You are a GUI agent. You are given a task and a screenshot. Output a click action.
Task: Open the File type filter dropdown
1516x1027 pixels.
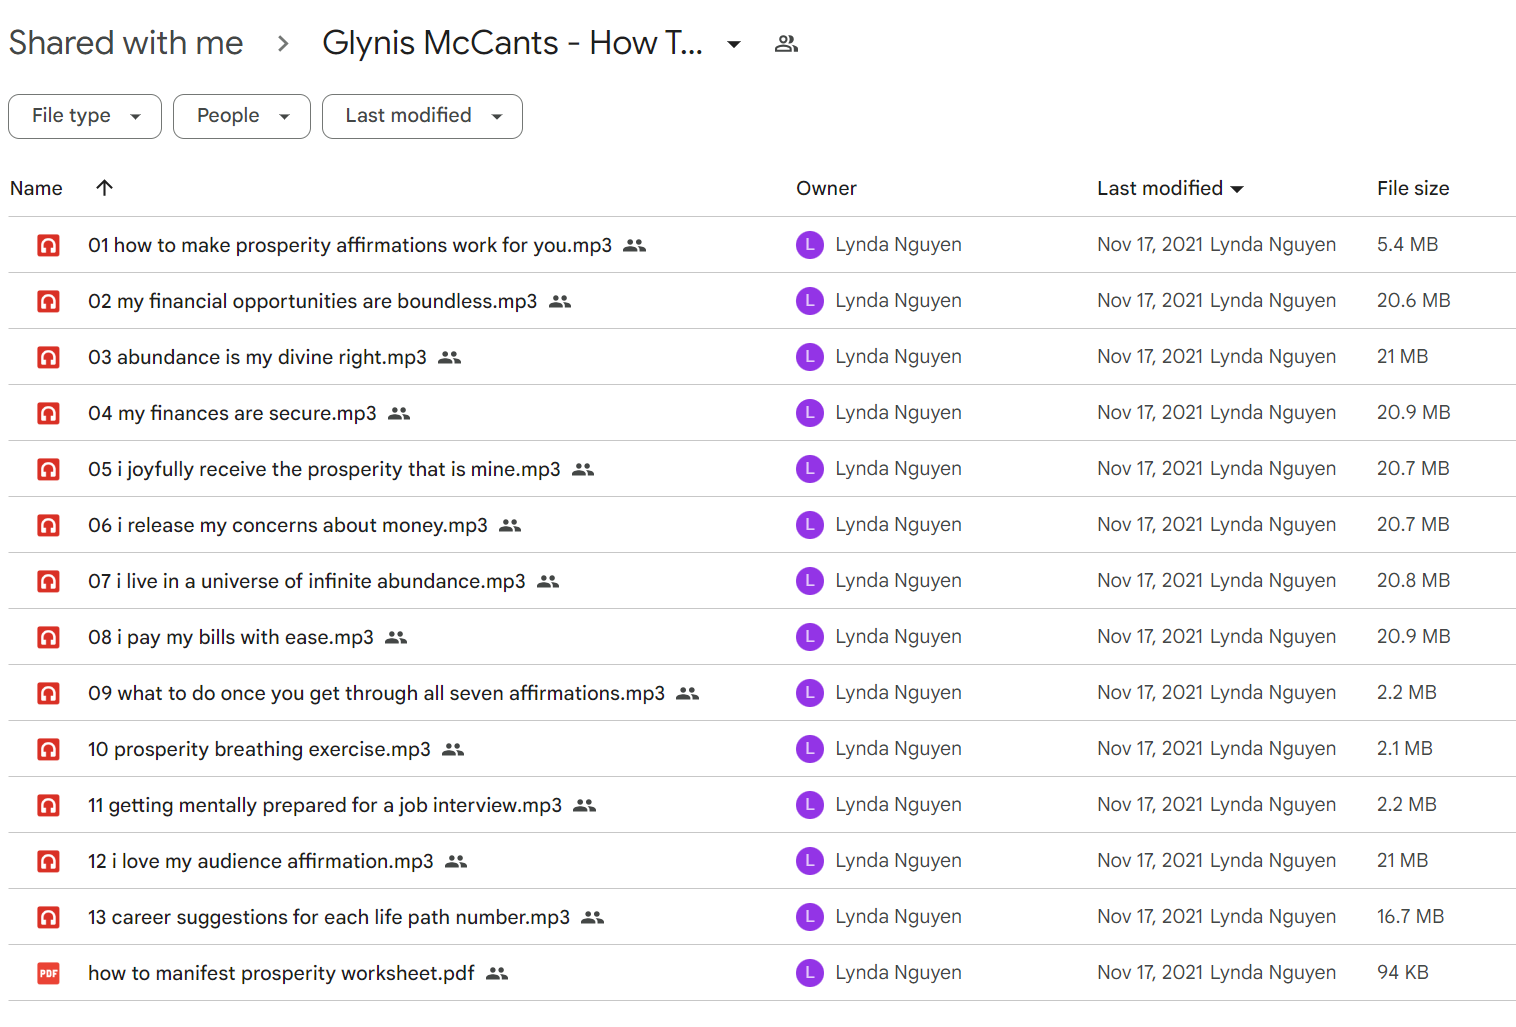pos(85,116)
